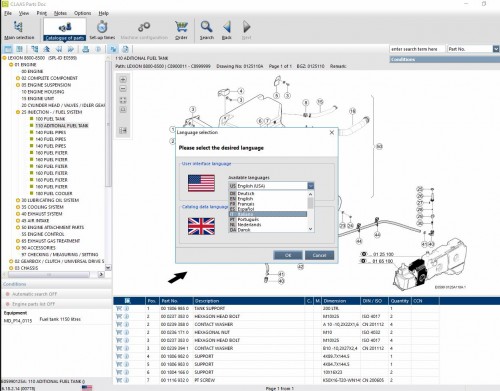Add PT SCREW row to cart

tap(119, 380)
